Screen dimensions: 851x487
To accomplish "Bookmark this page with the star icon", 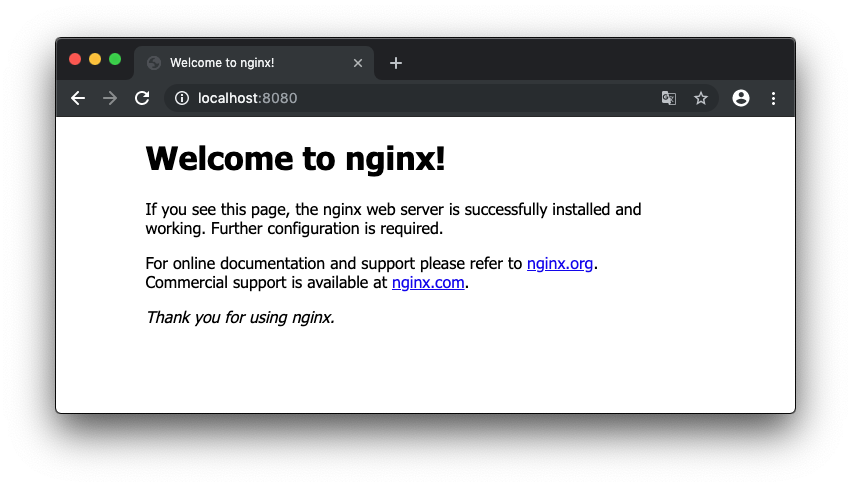I will (701, 98).
